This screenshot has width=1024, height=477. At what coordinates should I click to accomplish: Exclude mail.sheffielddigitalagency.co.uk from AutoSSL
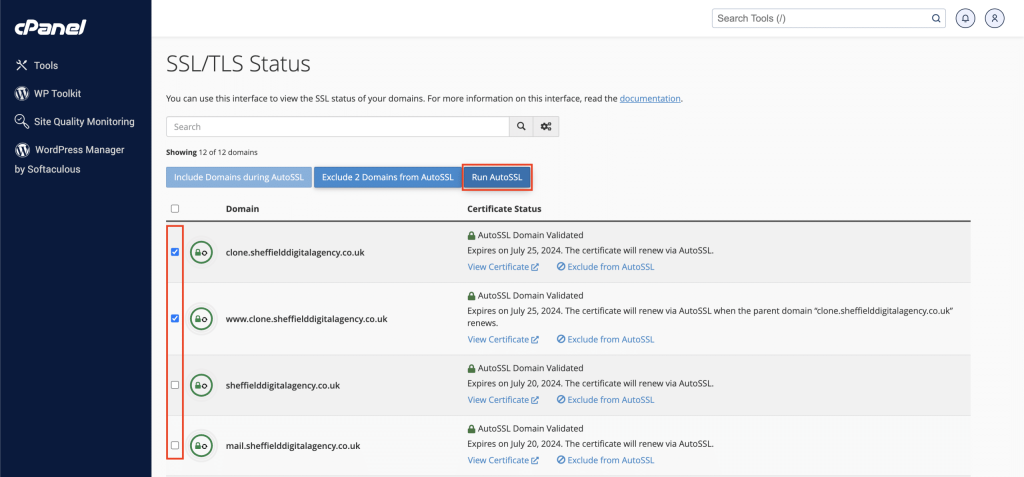click(x=605, y=460)
